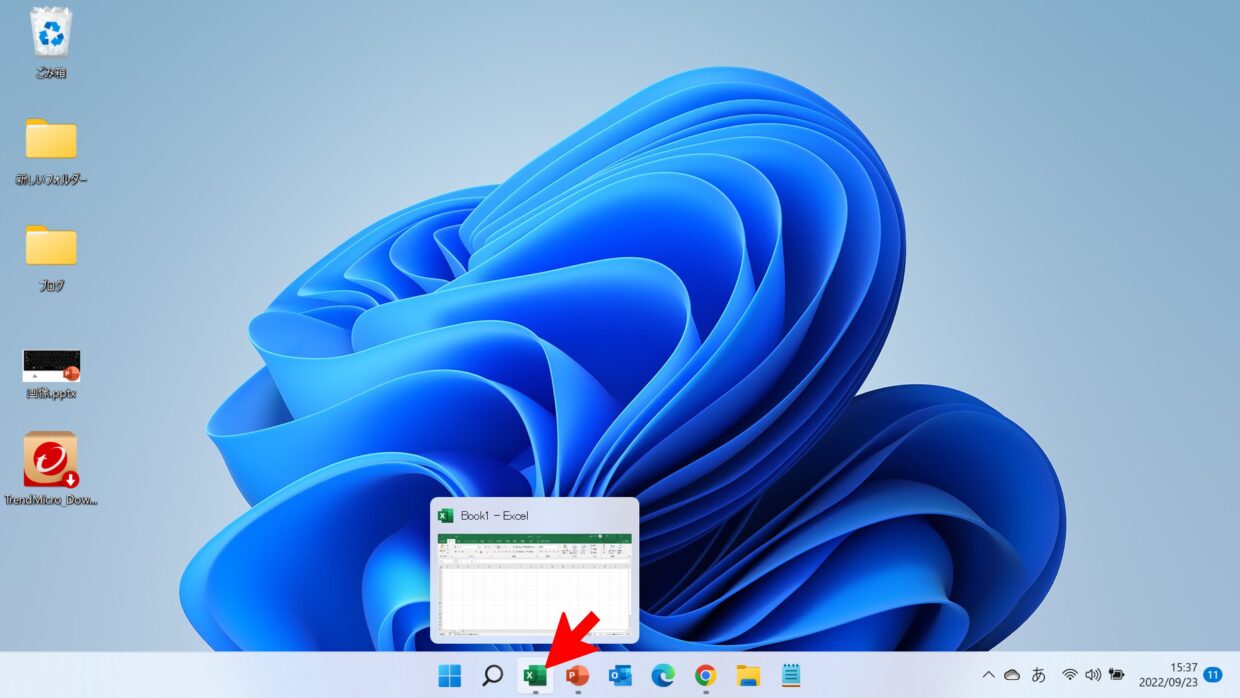Open PowerPoint from the taskbar

pyautogui.click(x=577, y=676)
